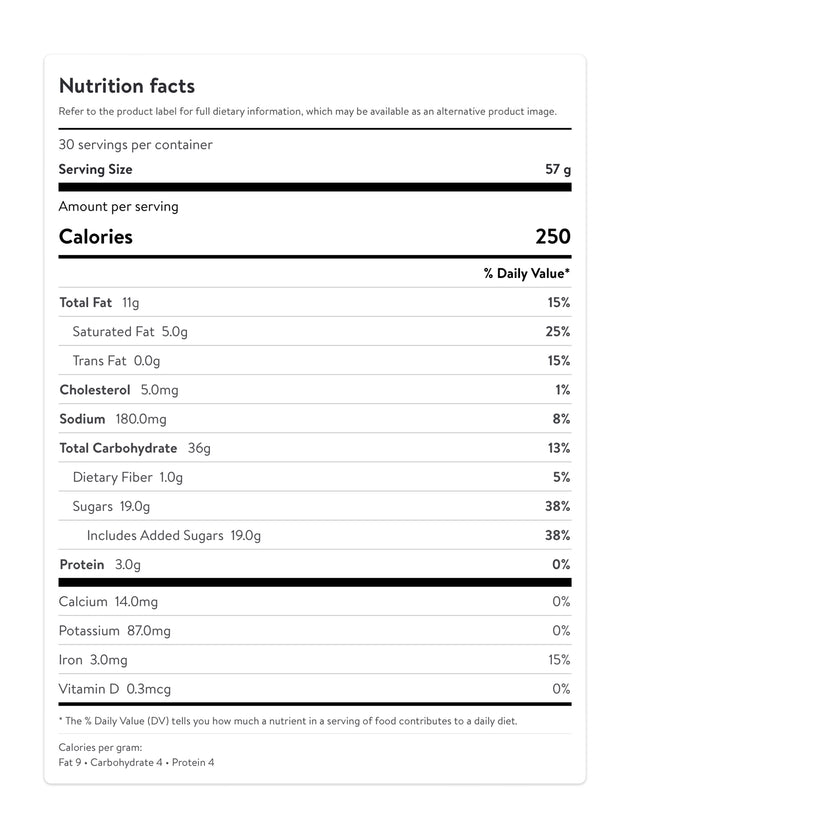Click the Dietary Fiber 1.0g entry
Screen dimensions: 840x840
128,477
